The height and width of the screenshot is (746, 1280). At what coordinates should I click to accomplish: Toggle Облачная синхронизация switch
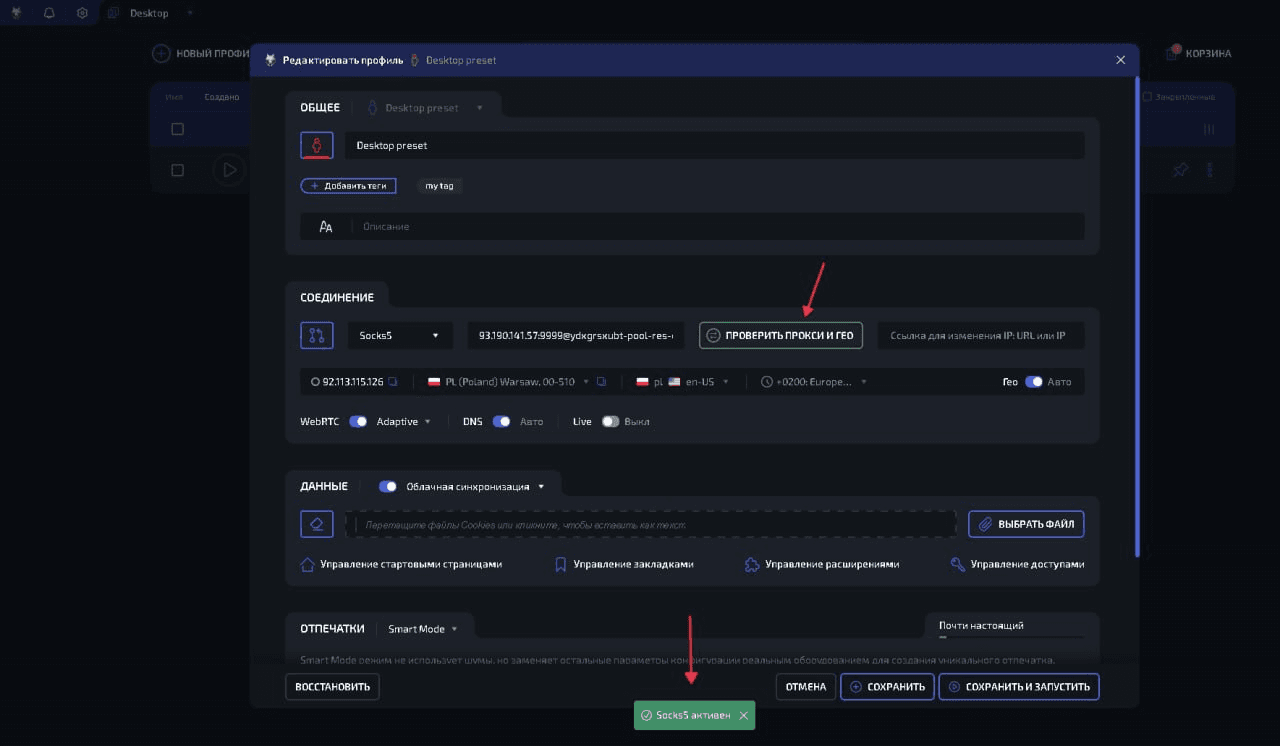pyautogui.click(x=388, y=487)
